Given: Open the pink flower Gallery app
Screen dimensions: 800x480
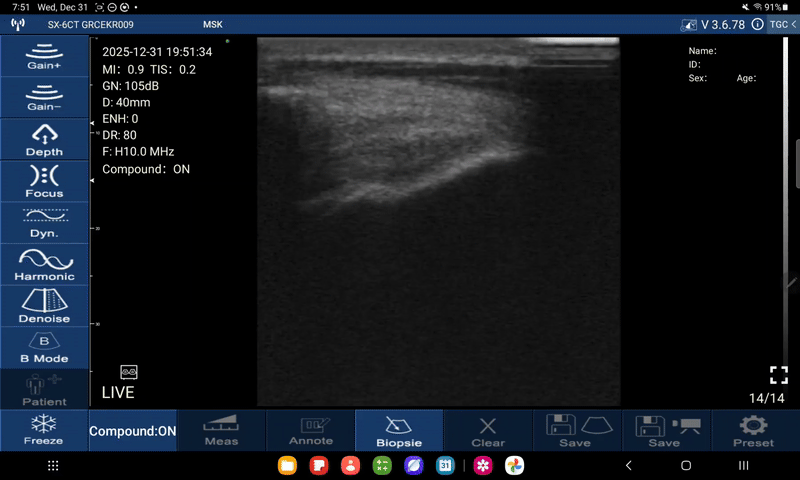Looking at the screenshot, I should [483, 465].
